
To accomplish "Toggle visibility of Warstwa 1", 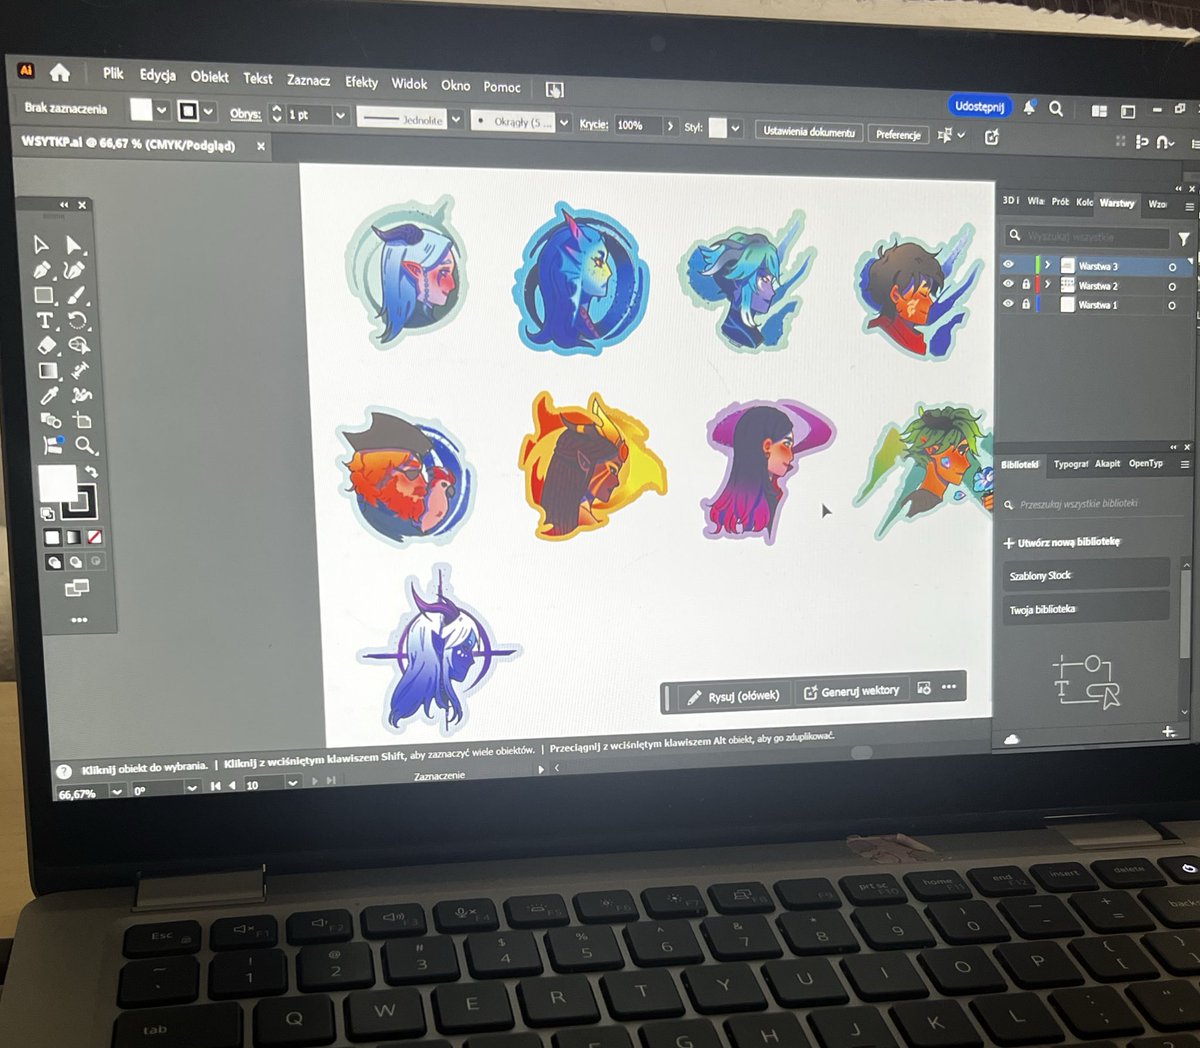I will pyautogui.click(x=1008, y=303).
